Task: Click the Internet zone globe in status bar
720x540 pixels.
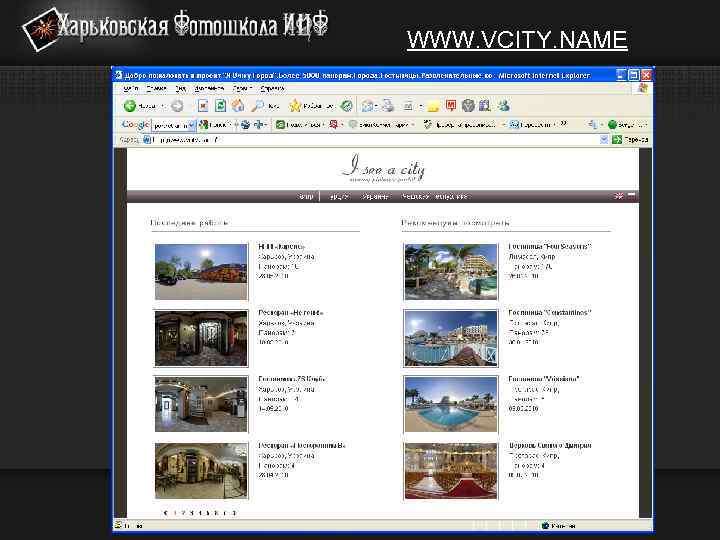Action: 545,525
